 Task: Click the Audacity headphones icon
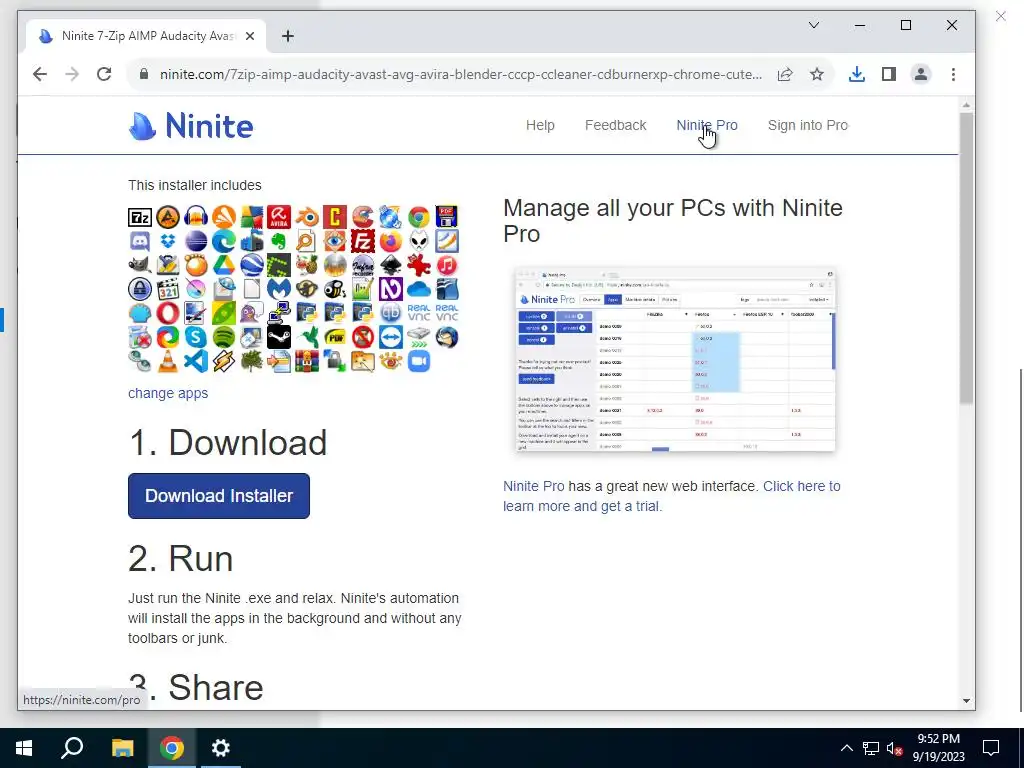(196, 217)
